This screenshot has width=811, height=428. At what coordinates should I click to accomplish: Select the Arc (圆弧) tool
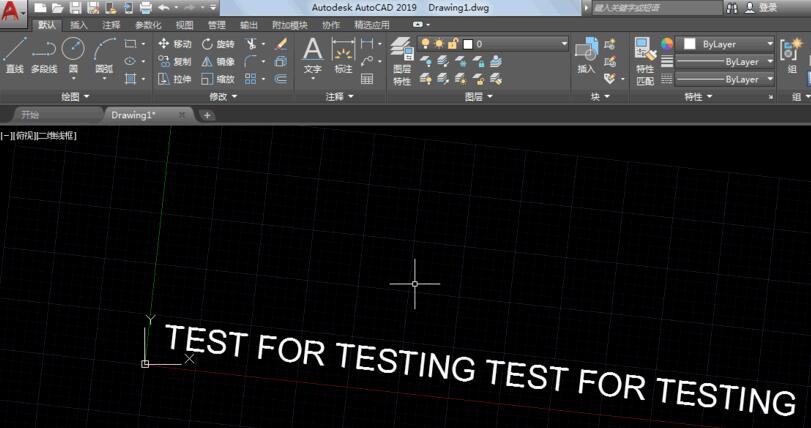pyautogui.click(x=104, y=55)
